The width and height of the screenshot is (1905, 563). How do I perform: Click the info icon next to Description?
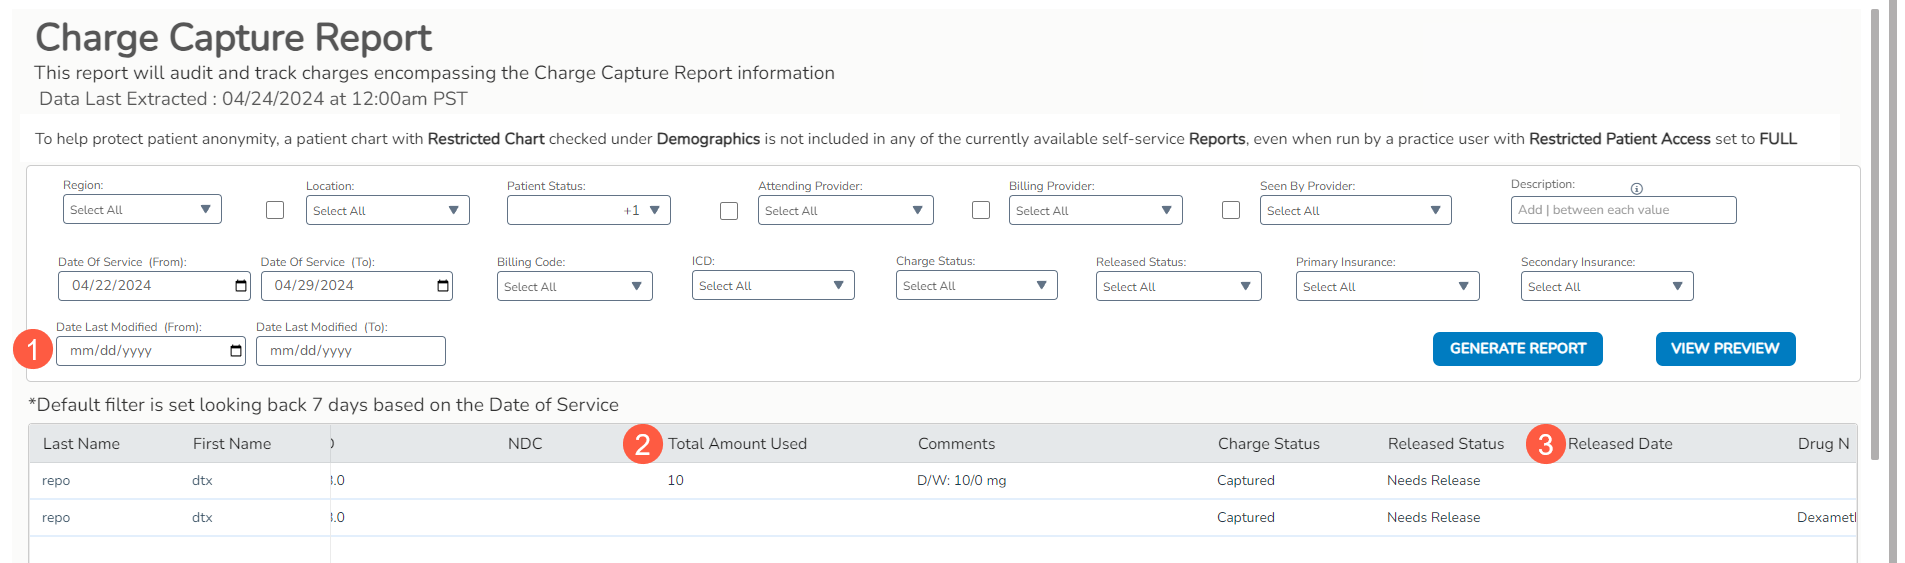pos(1637,189)
